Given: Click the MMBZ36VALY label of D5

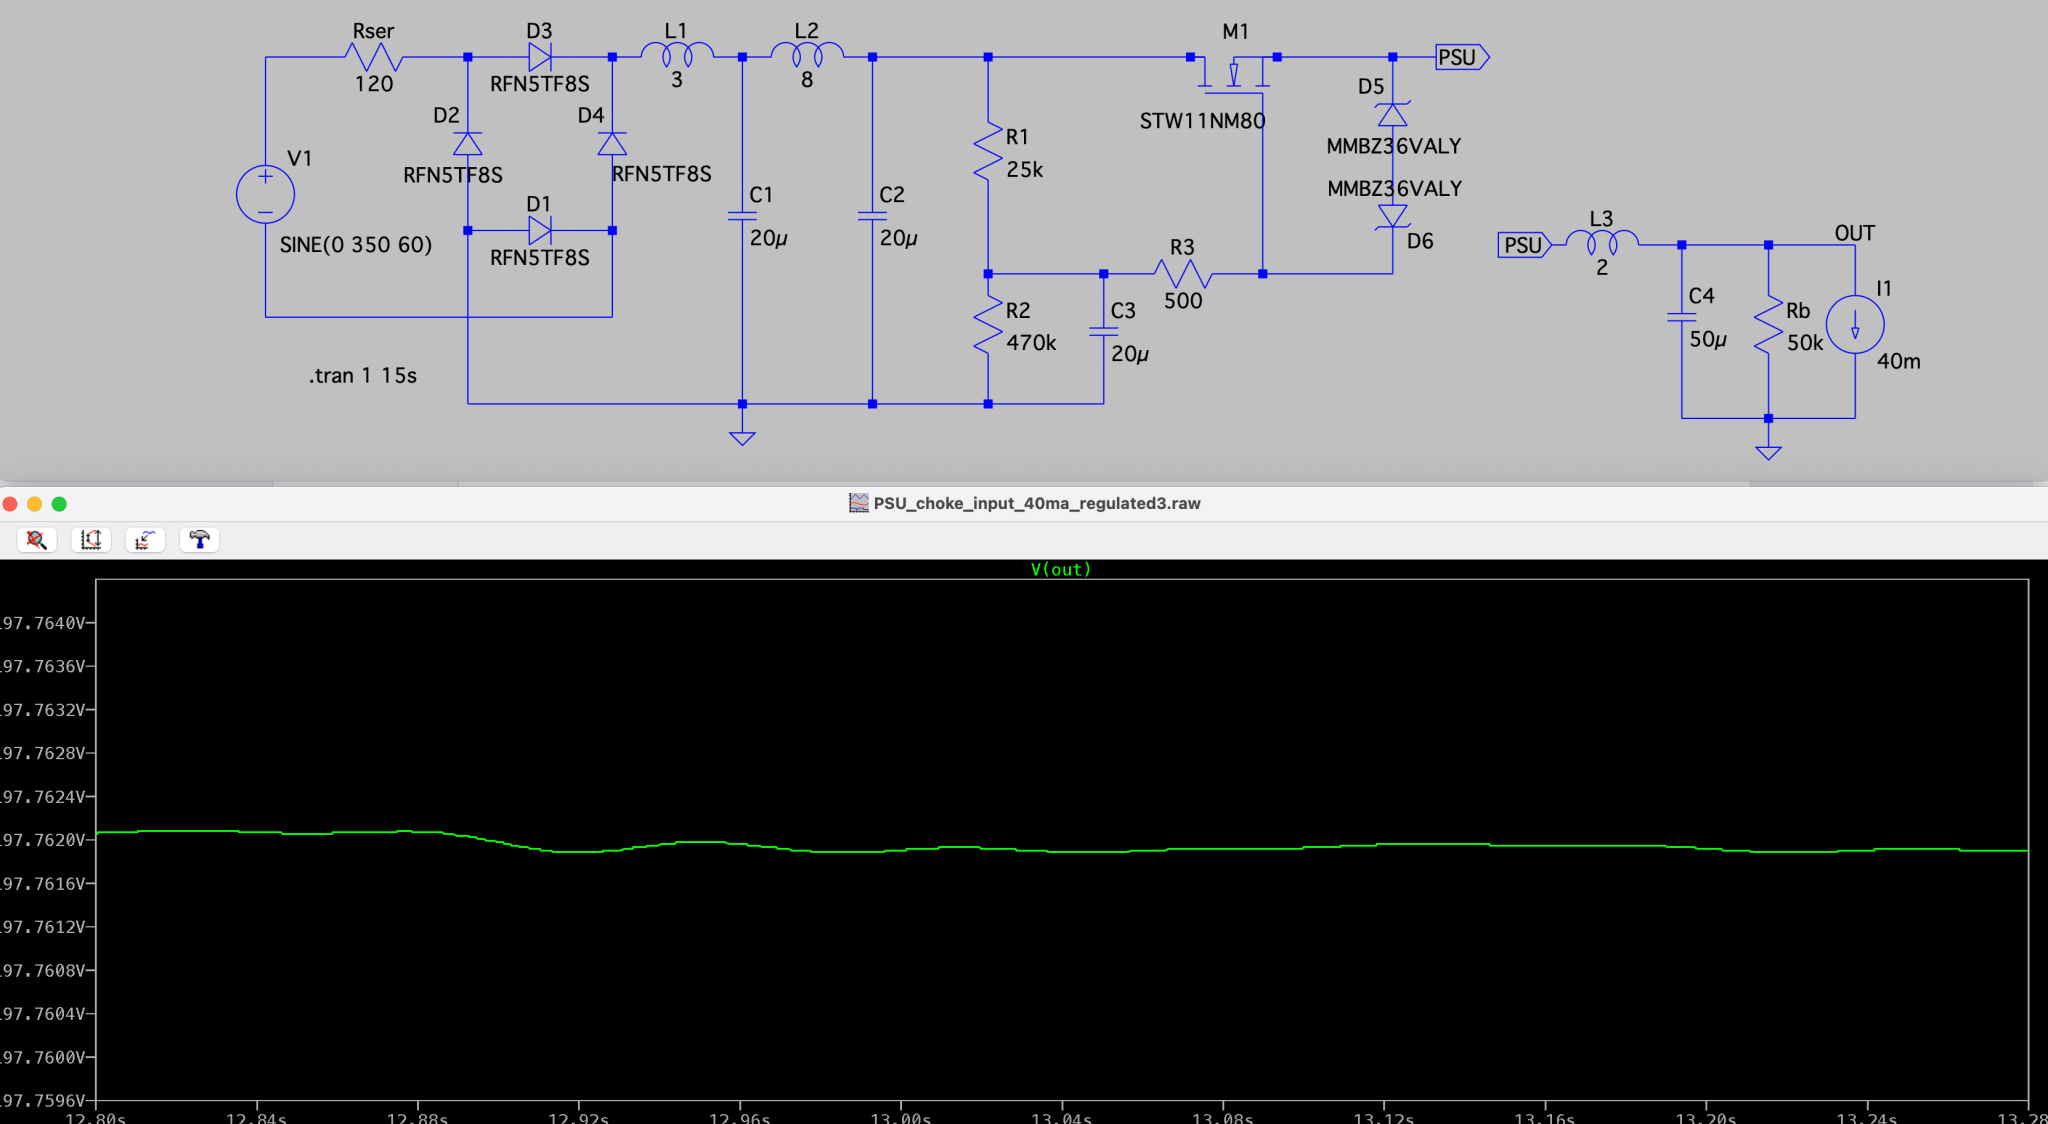Looking at the screenshot, I should [1394, 146].
